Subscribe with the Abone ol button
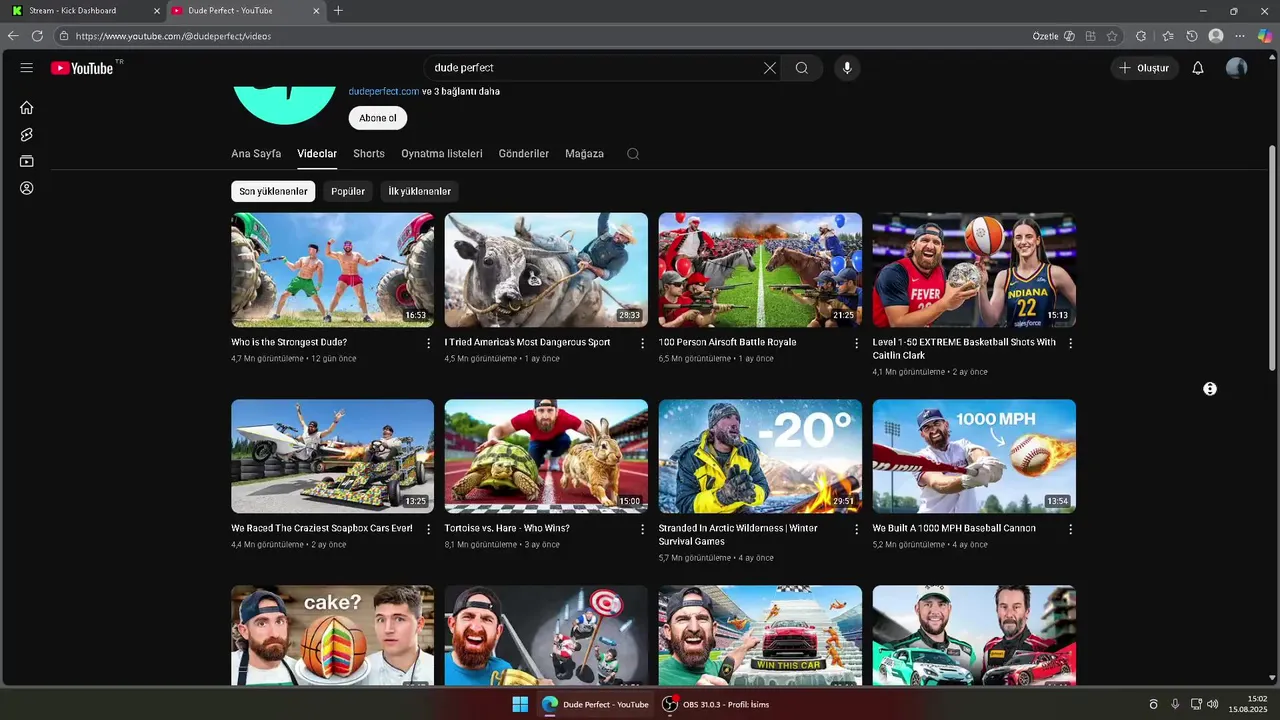The width and height of the screenshot is (1280, 720). point(378,118)
